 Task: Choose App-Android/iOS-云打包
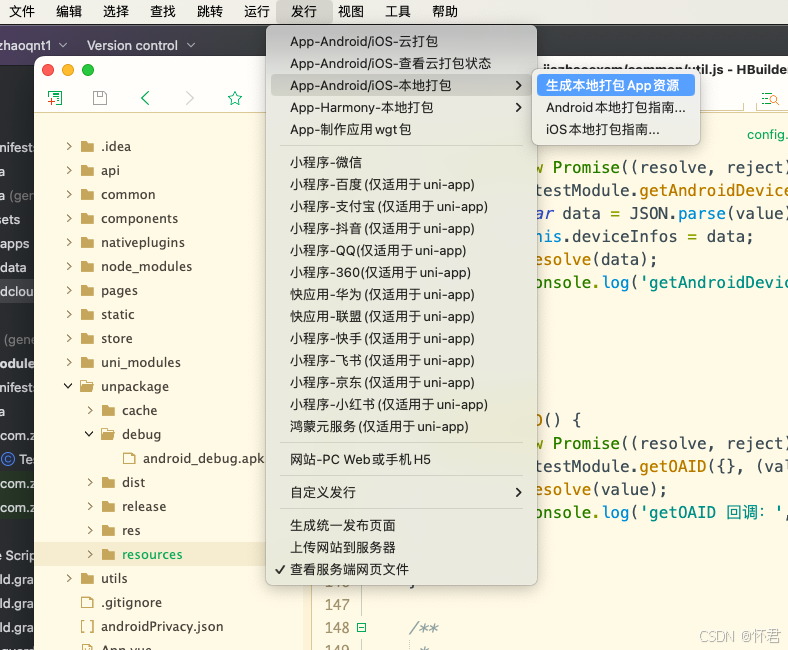pyautogui.click(x=401, y=41)
